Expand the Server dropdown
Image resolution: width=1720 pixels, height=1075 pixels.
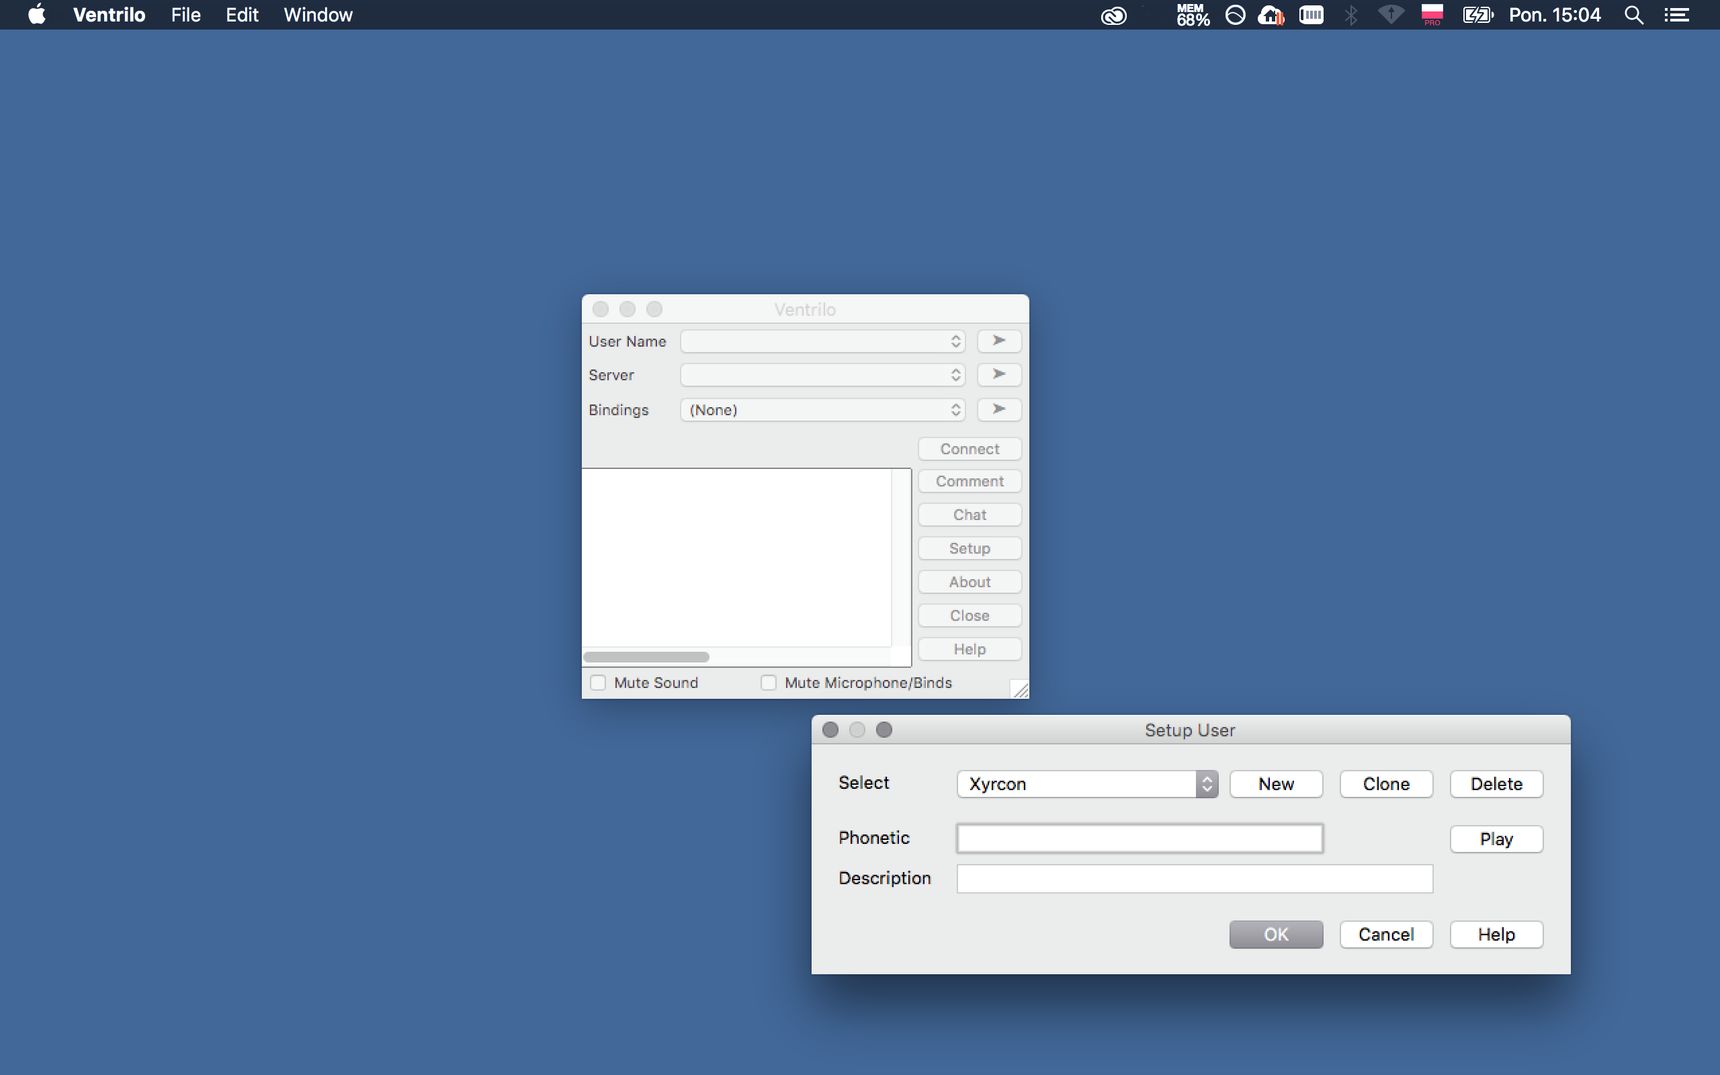click(x=822, y=375)
